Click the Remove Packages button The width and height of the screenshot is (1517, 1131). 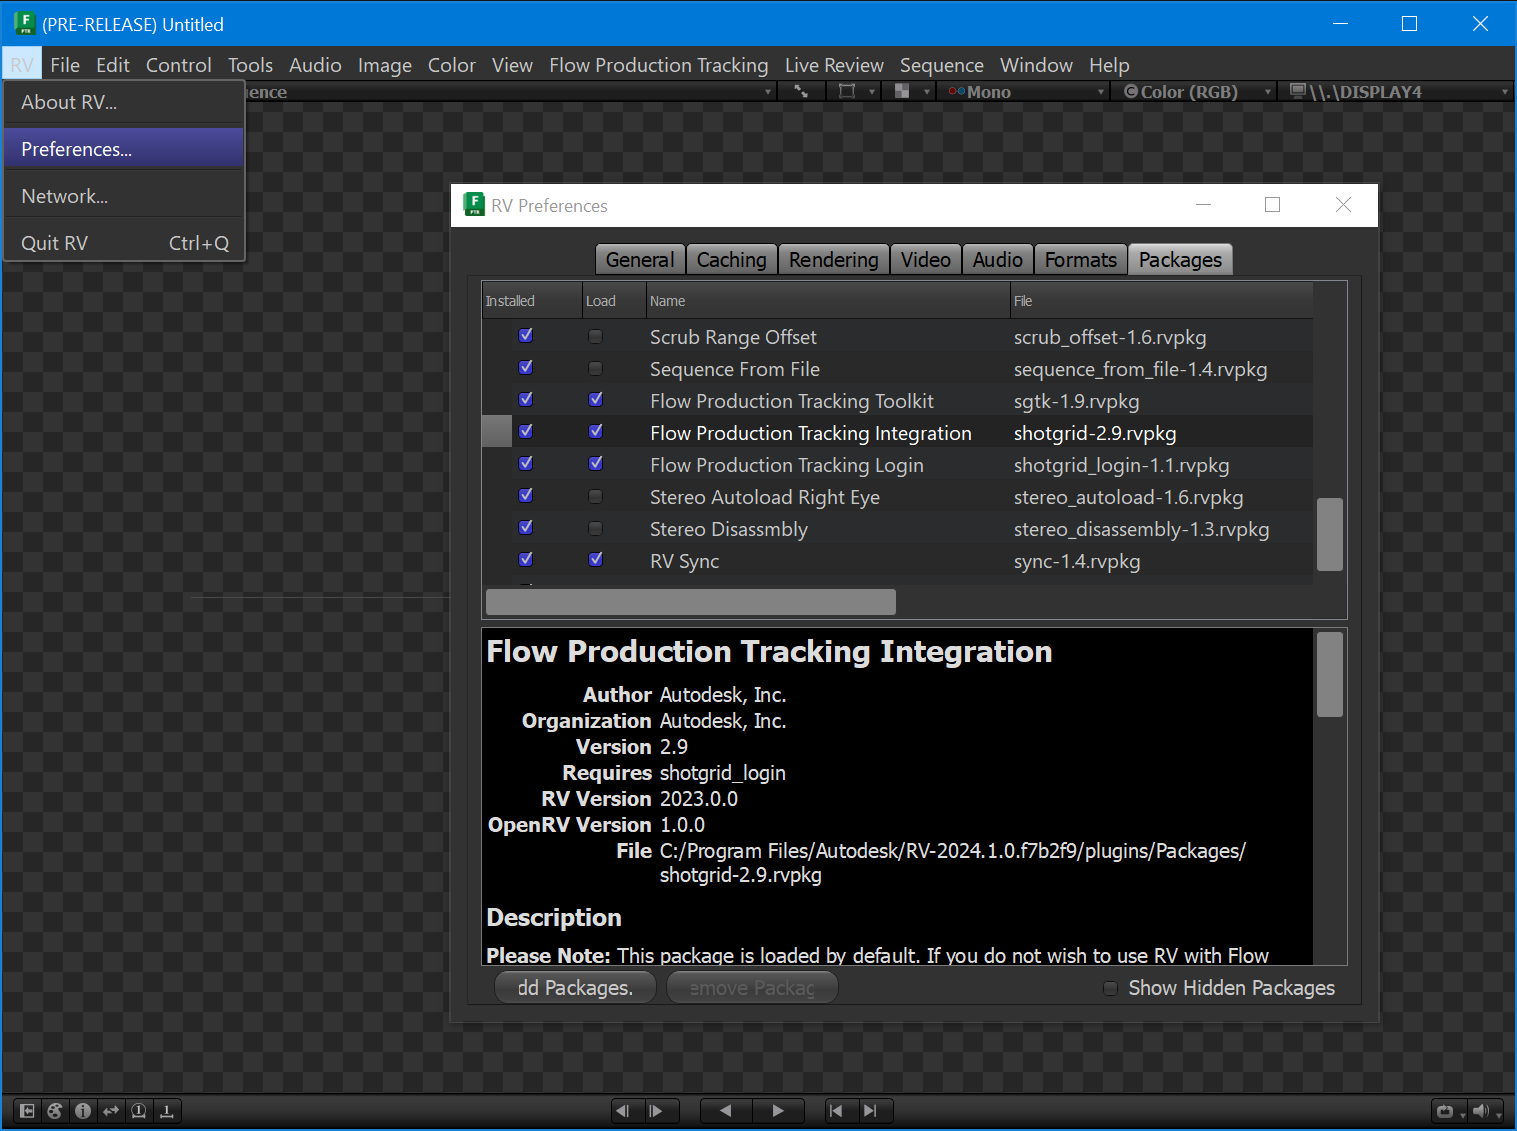(752, 988)
